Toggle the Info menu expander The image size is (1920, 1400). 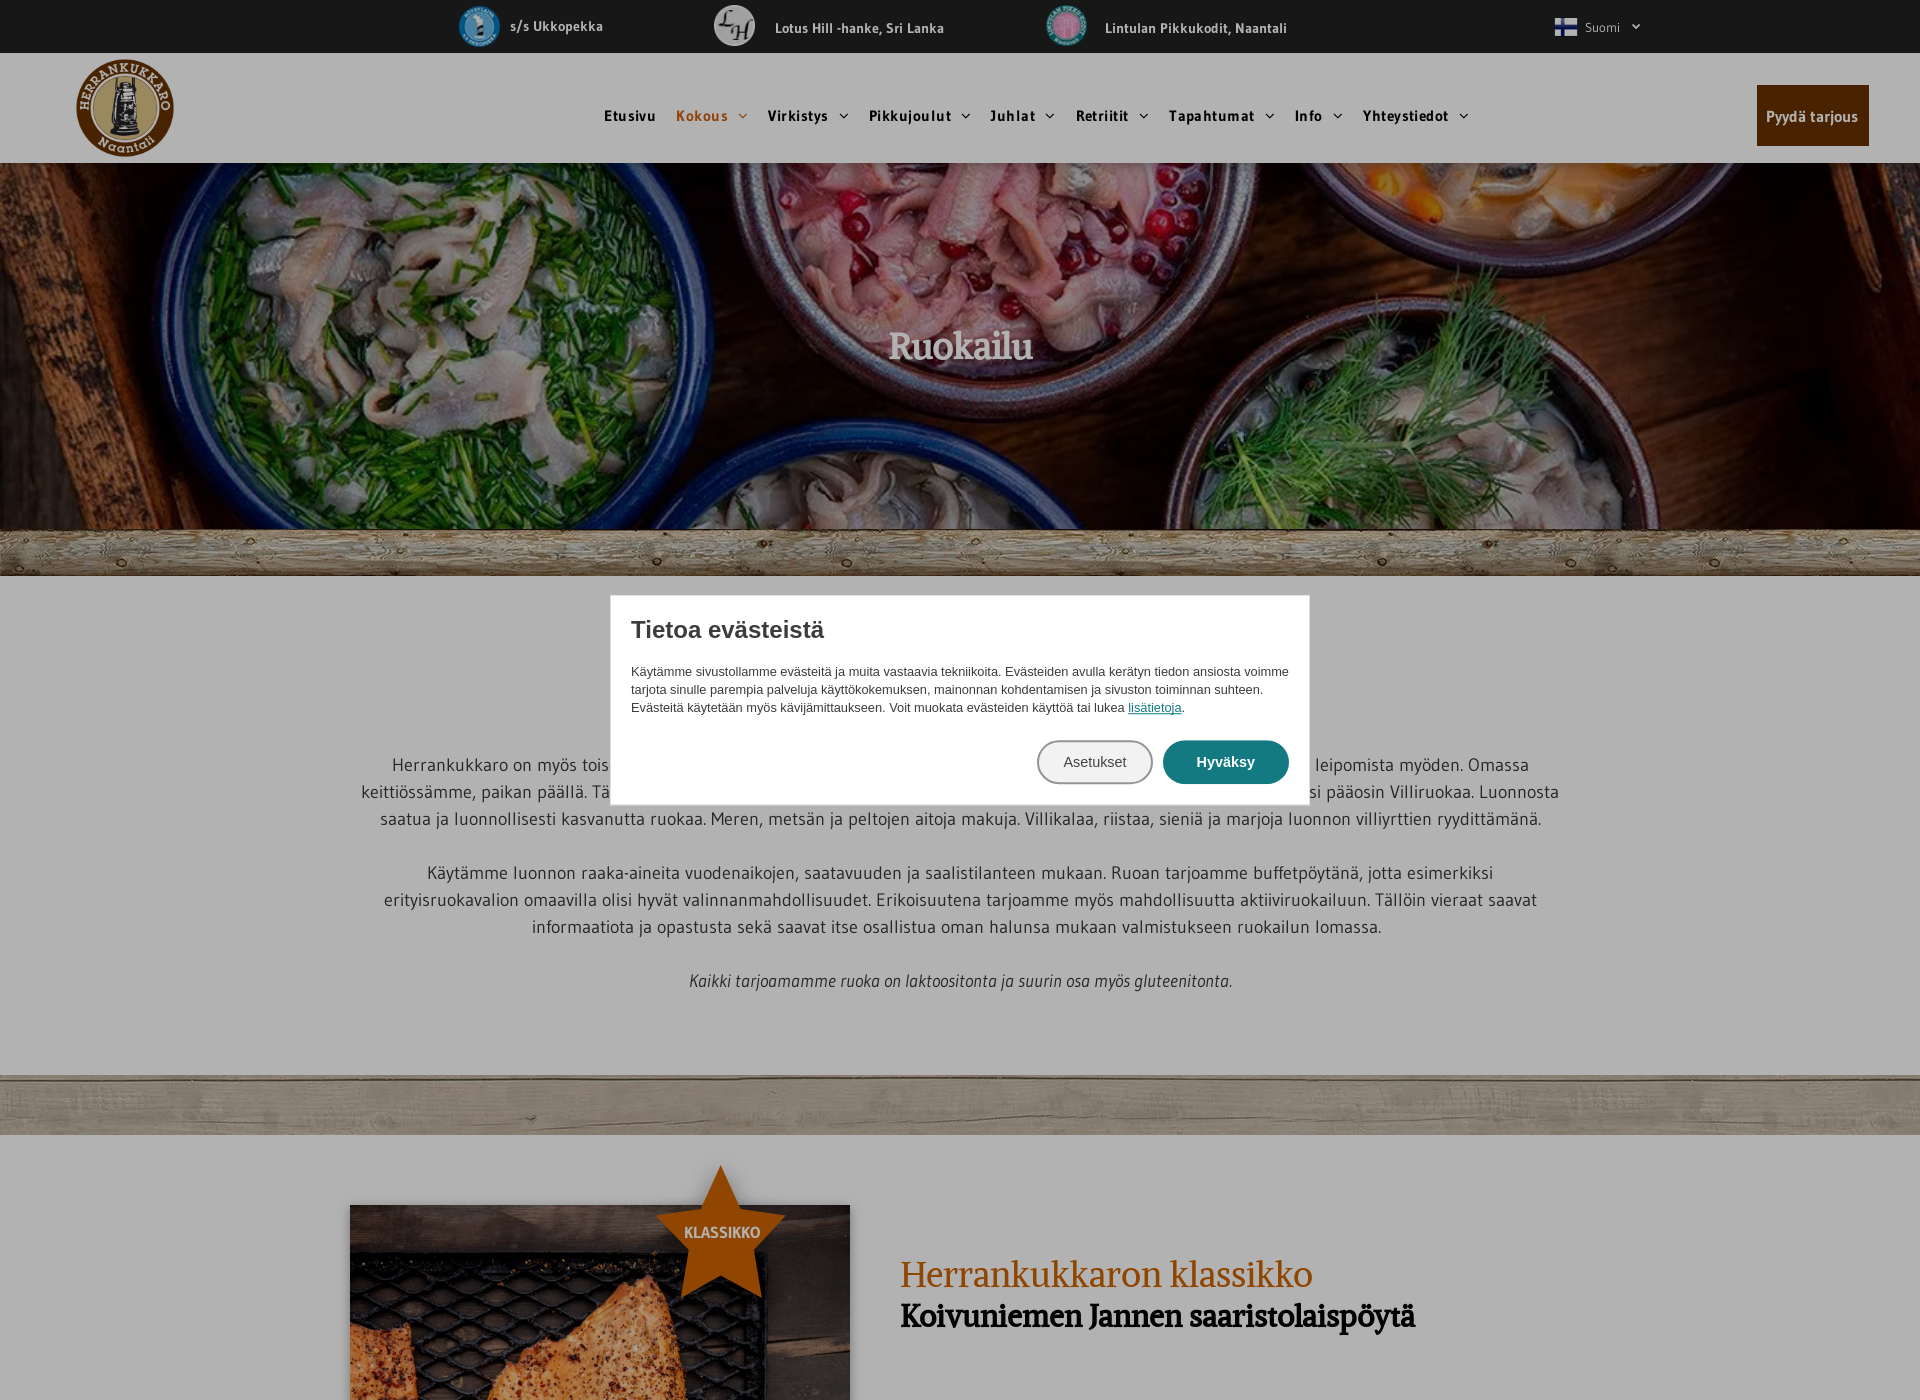1339,115
